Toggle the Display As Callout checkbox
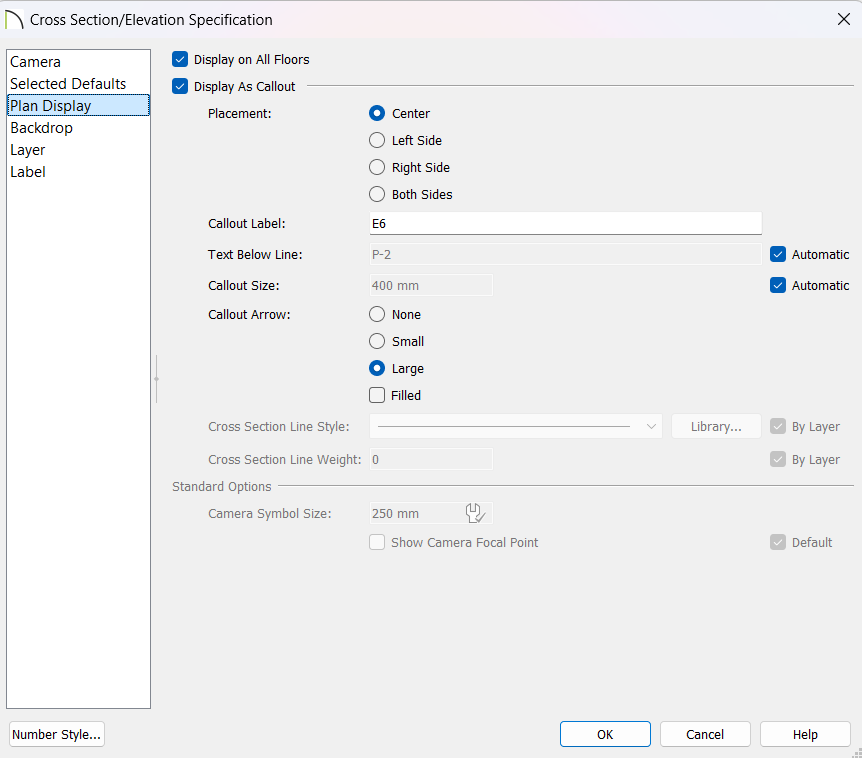This screenshot has width=862, height=758. click(180, 86)
